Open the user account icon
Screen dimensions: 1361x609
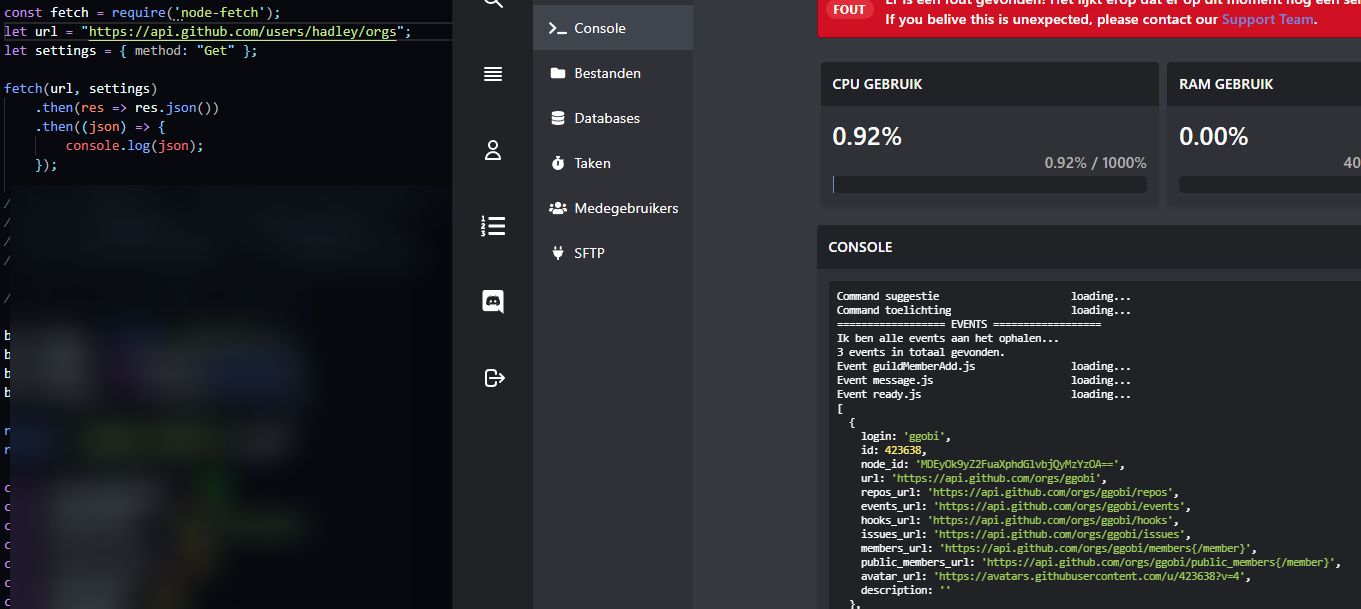tap(492, 151)
